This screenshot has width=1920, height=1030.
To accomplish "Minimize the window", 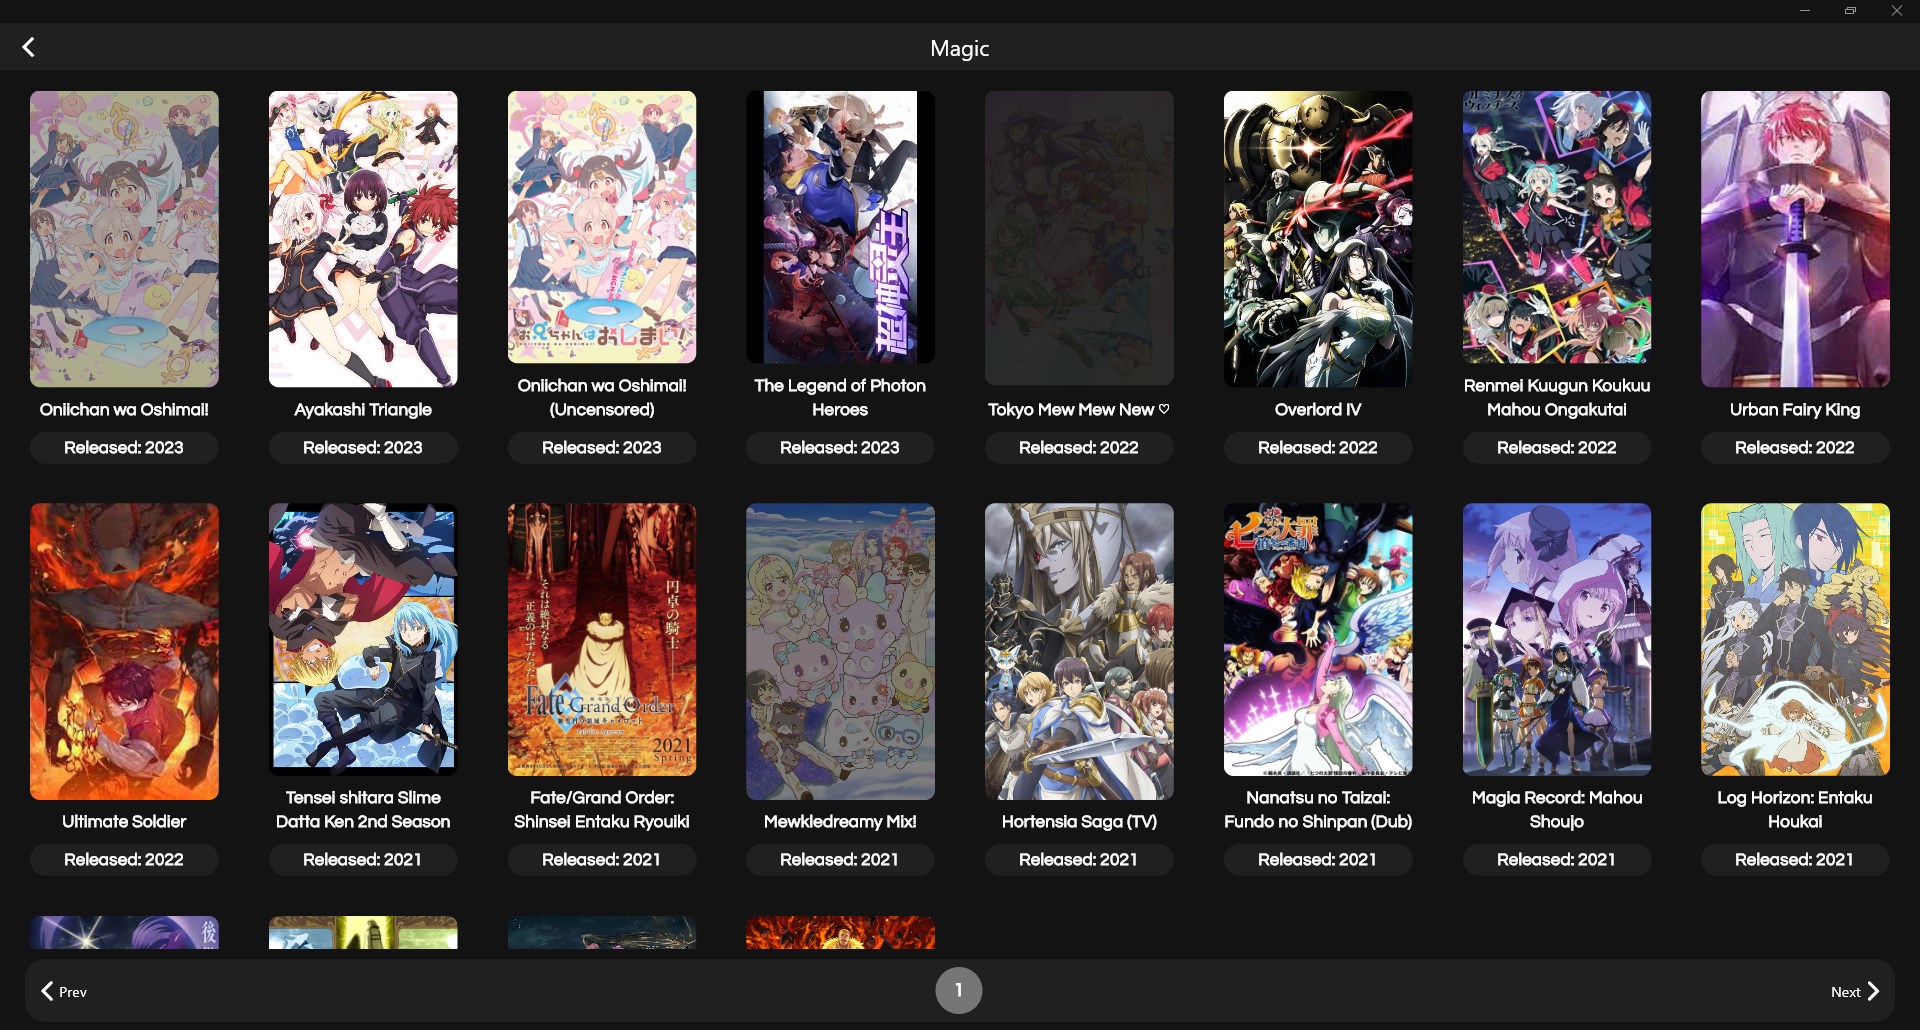I will 1805,11.
